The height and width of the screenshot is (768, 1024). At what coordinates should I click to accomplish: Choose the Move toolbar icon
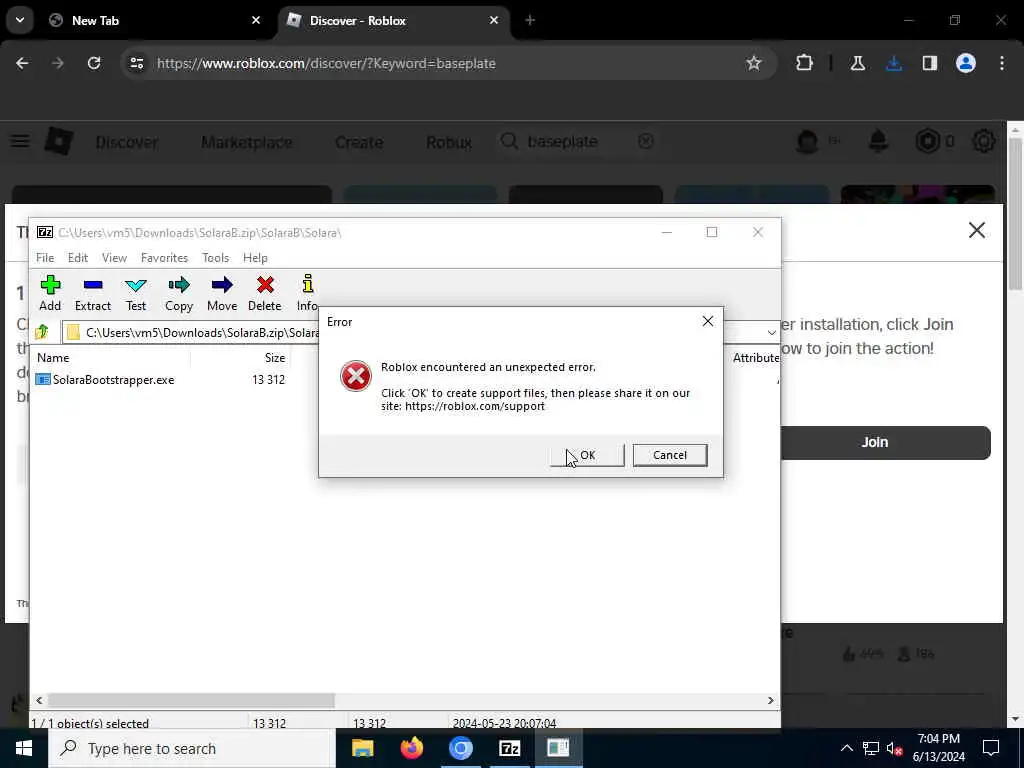point(222,285)
